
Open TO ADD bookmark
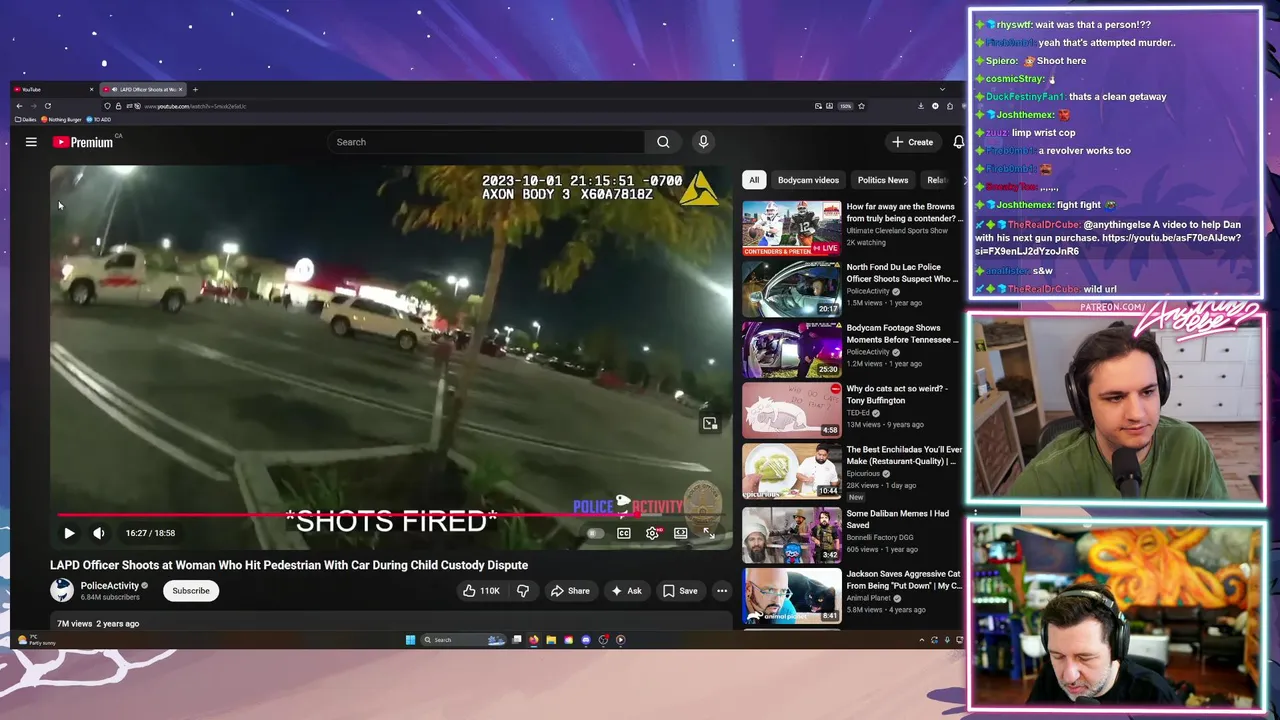point(98,119)
